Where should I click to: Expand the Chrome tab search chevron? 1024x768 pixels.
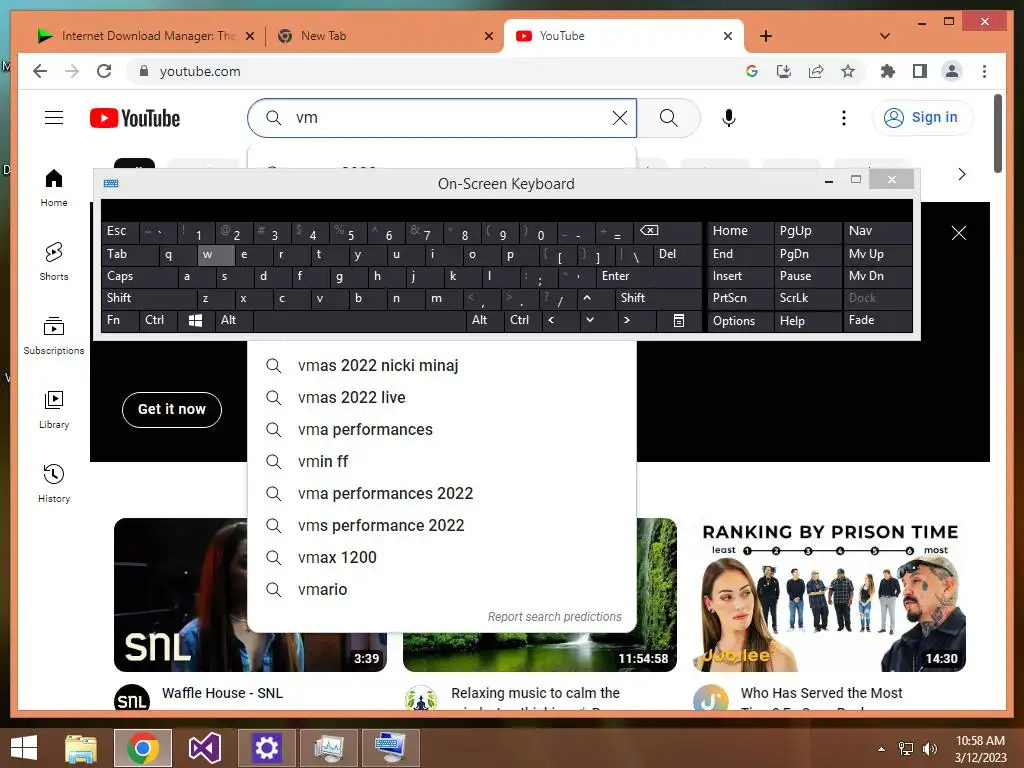tap(884, 36)
